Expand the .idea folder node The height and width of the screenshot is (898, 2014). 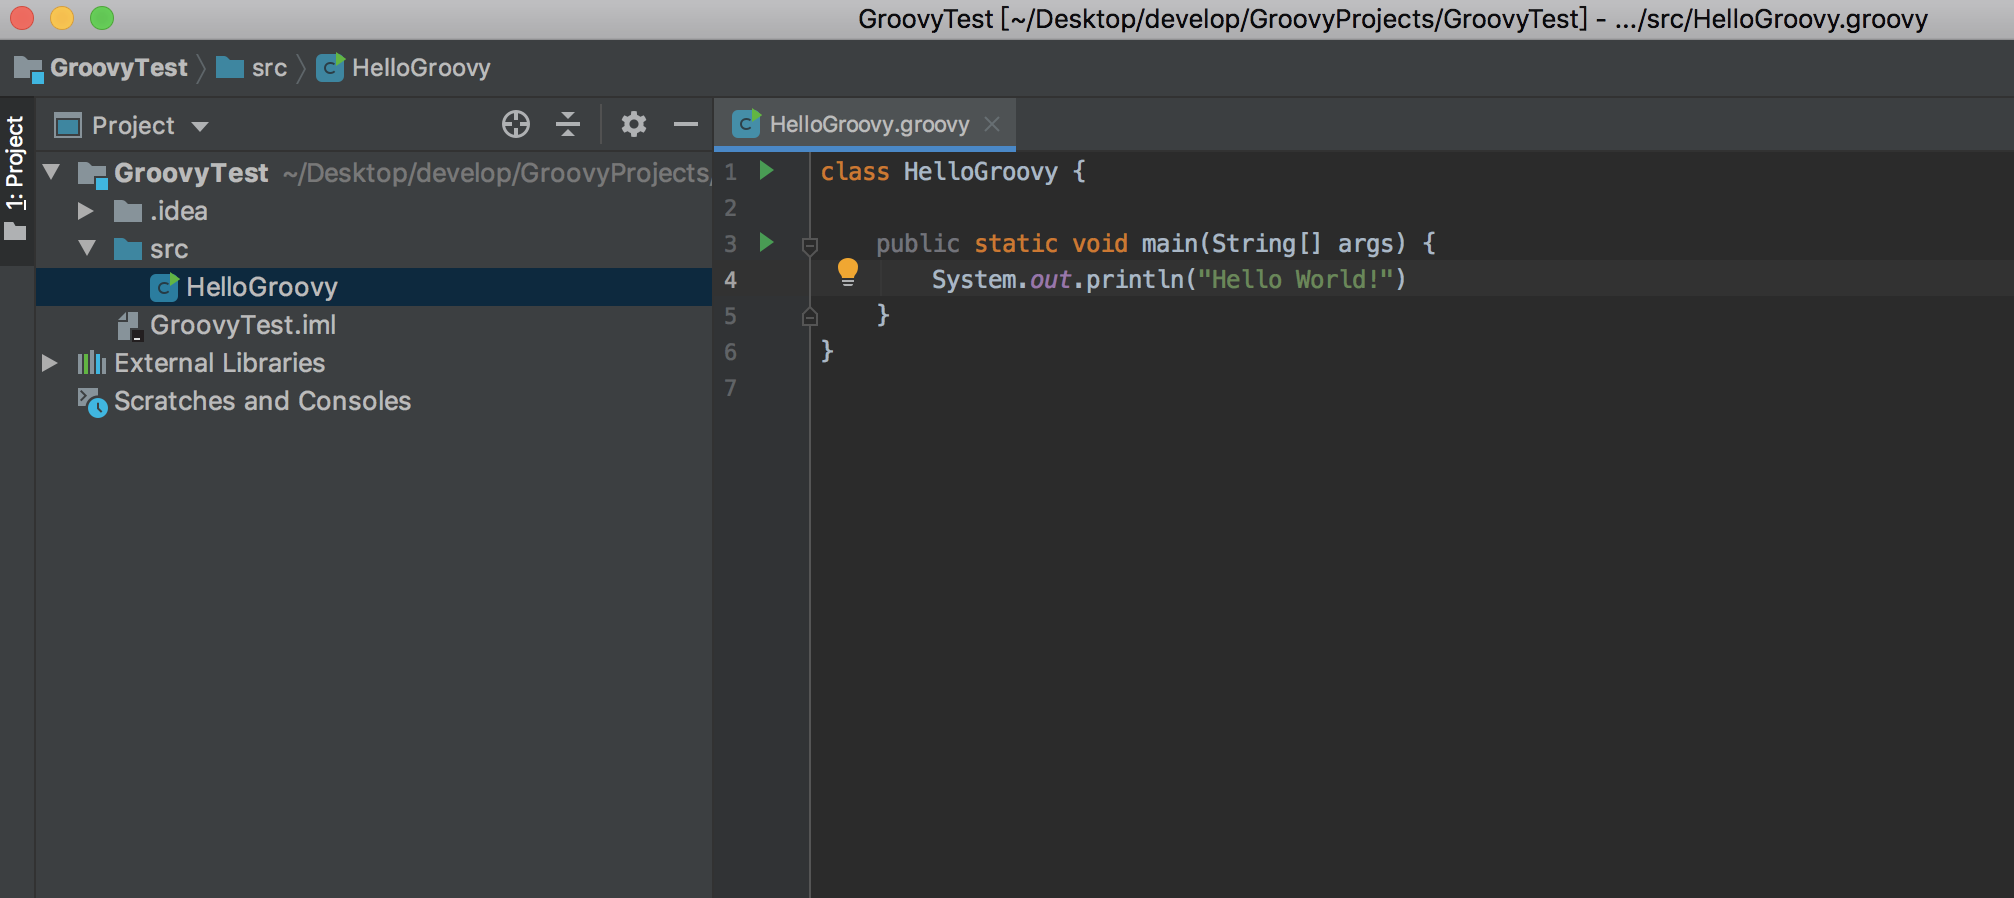(86, 211)
